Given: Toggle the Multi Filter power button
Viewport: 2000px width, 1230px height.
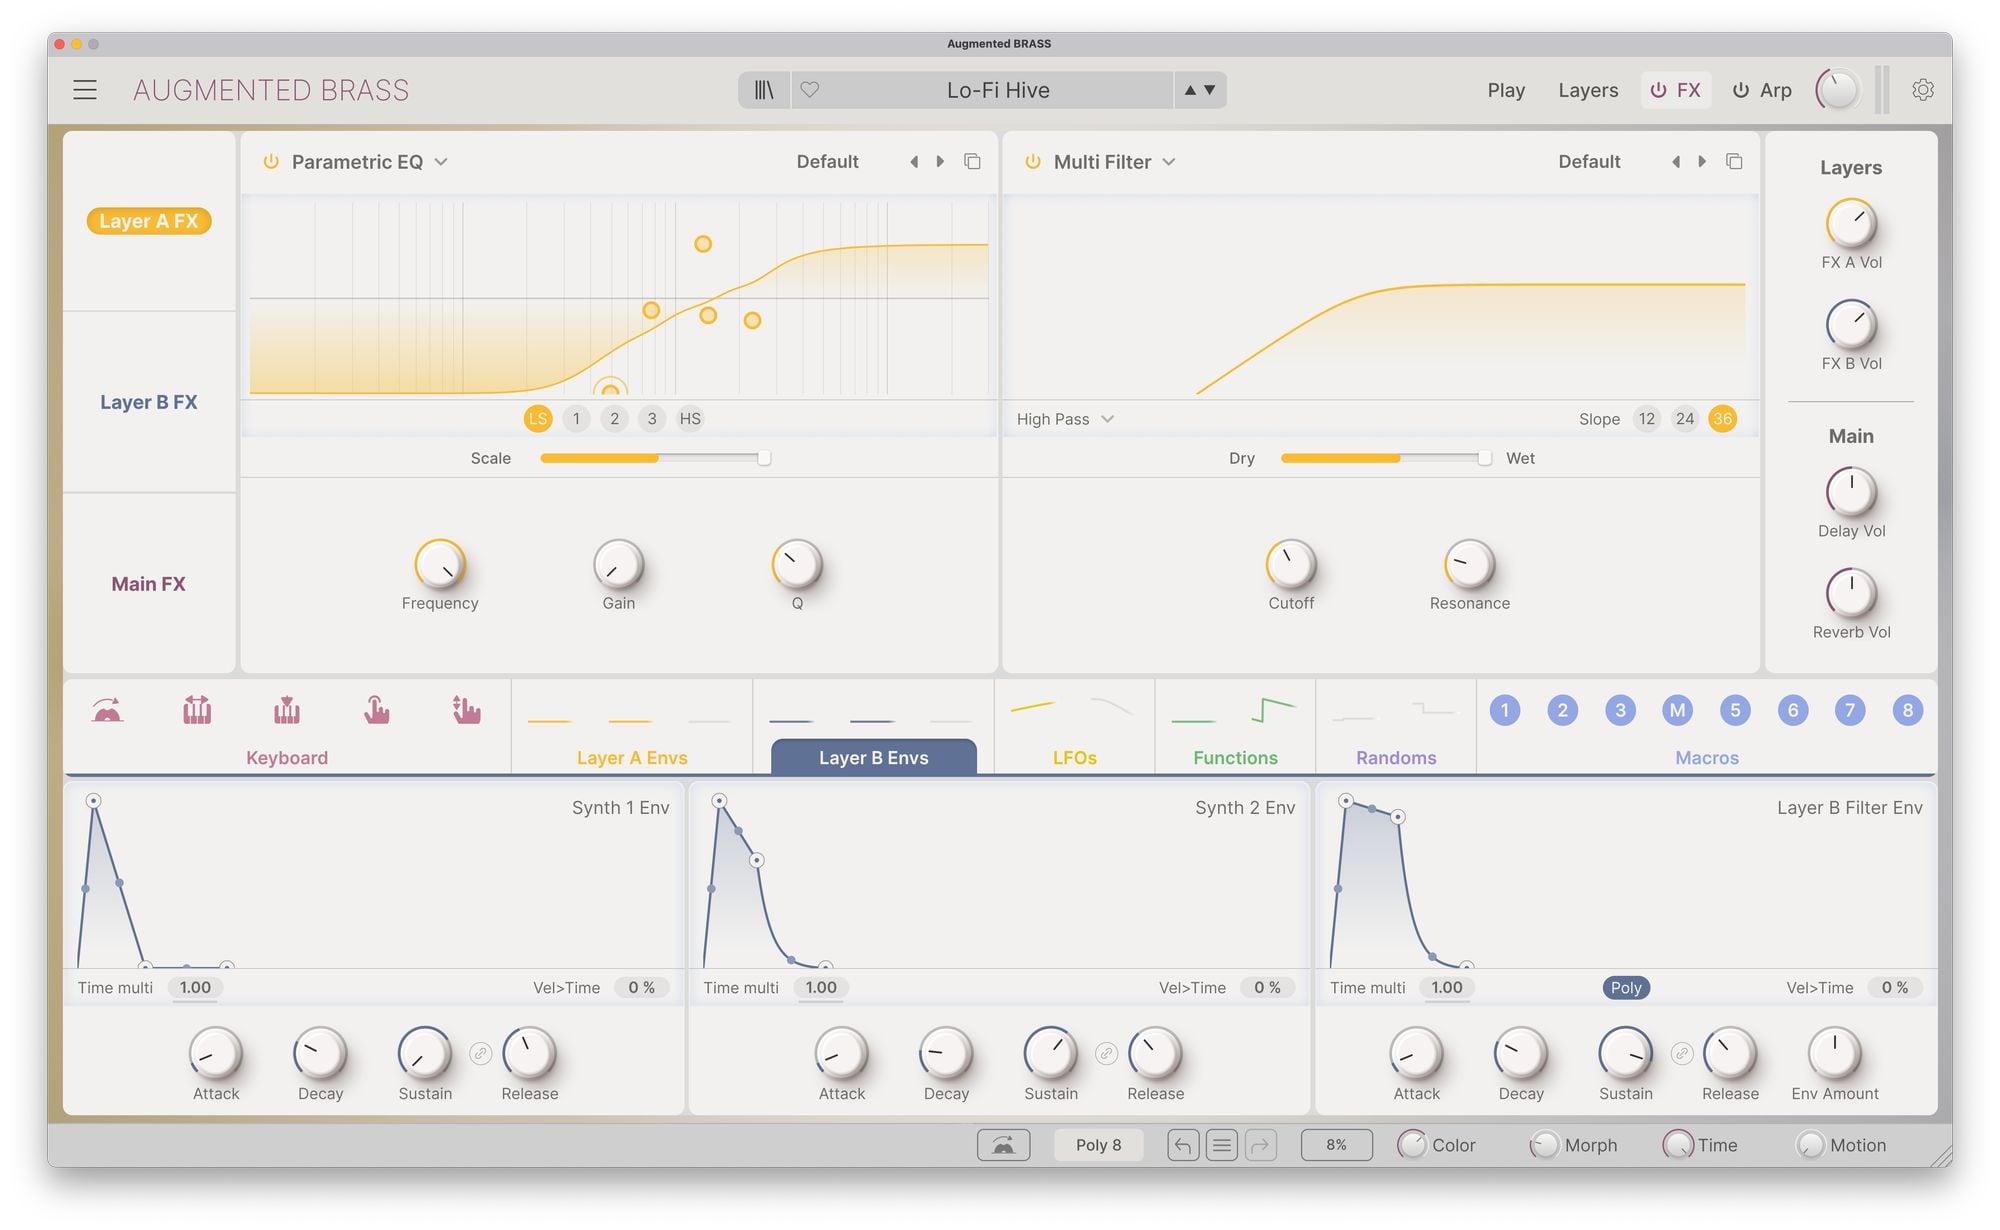Looking at the screenshot, I should click(x=1033, y=162).
